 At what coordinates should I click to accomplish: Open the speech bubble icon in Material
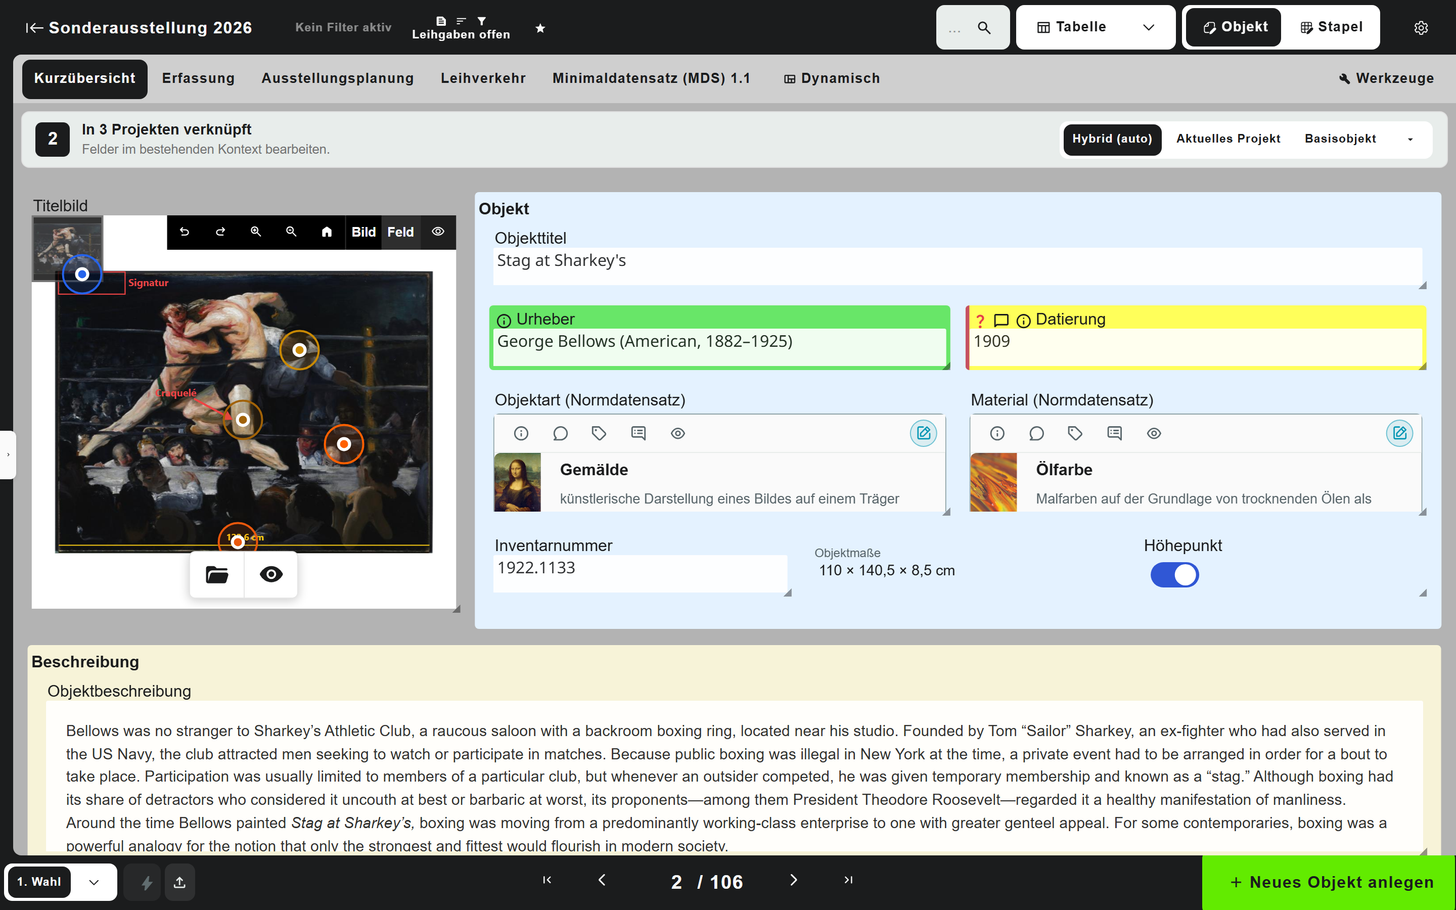point(1036,433)
